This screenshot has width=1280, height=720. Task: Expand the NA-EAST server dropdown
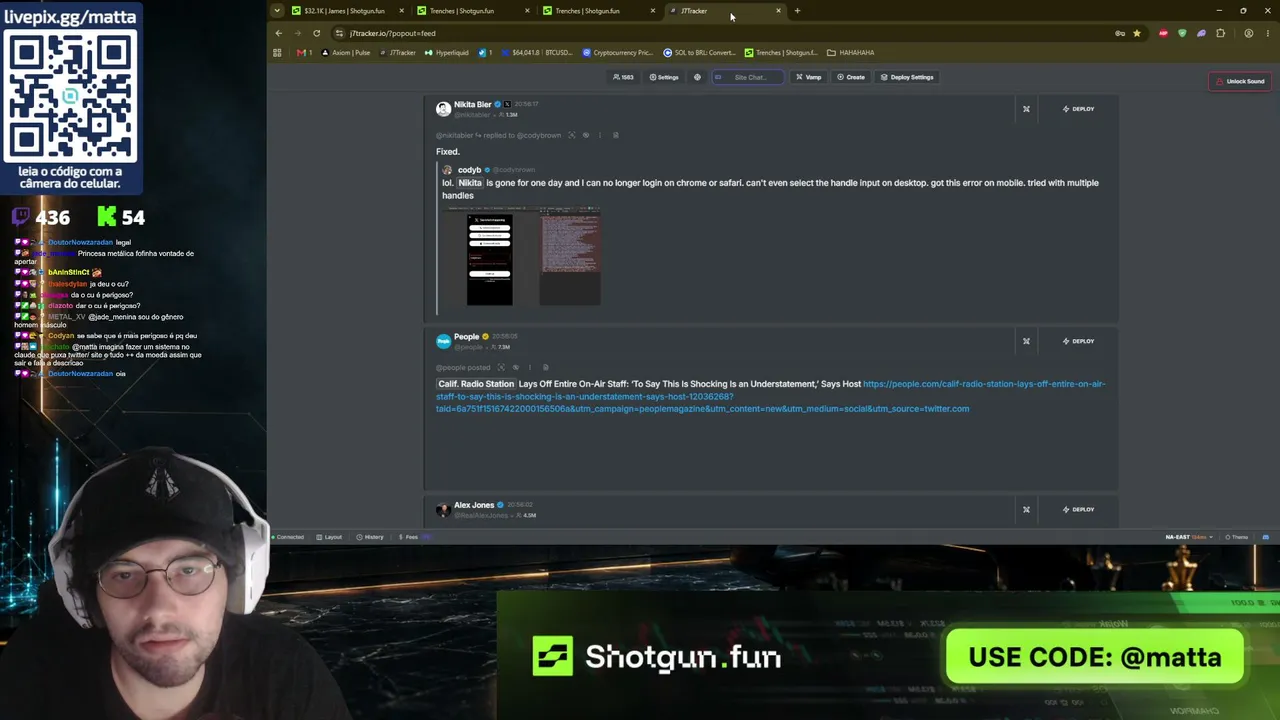(1189, 537)
